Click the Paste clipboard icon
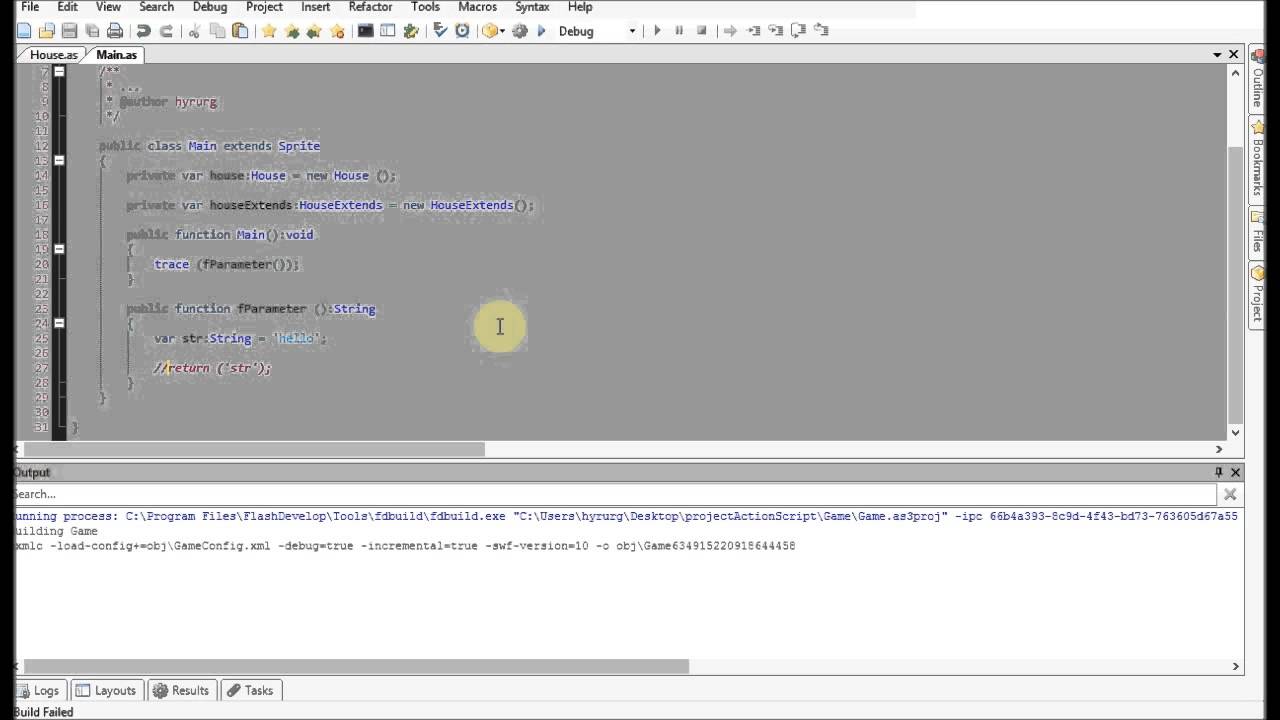1280x720 pixels. (240, 31)
